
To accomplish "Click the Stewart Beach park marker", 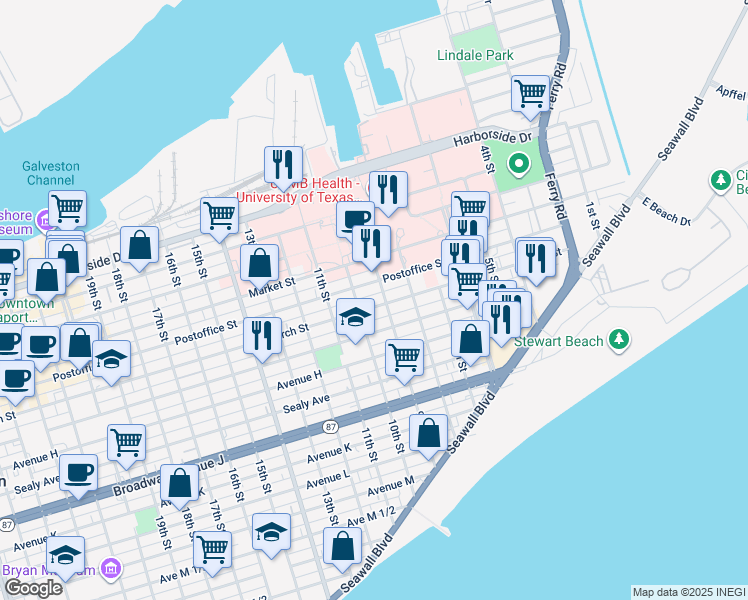I will [x=620, y=341].
